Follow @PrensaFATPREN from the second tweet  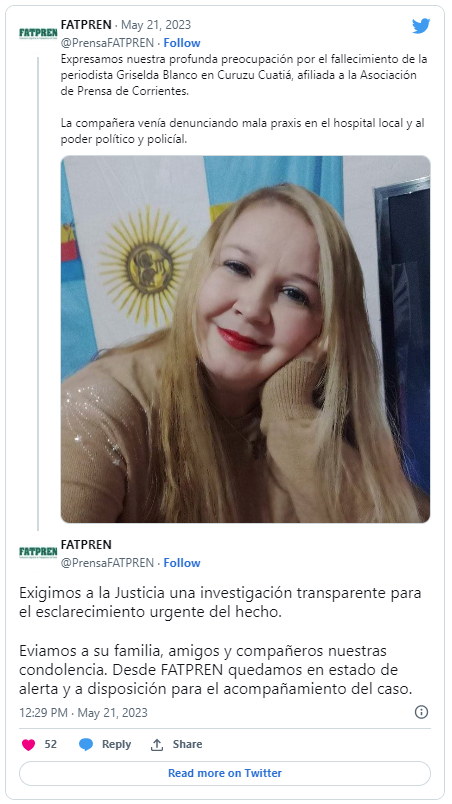click(x=182, y=563)
